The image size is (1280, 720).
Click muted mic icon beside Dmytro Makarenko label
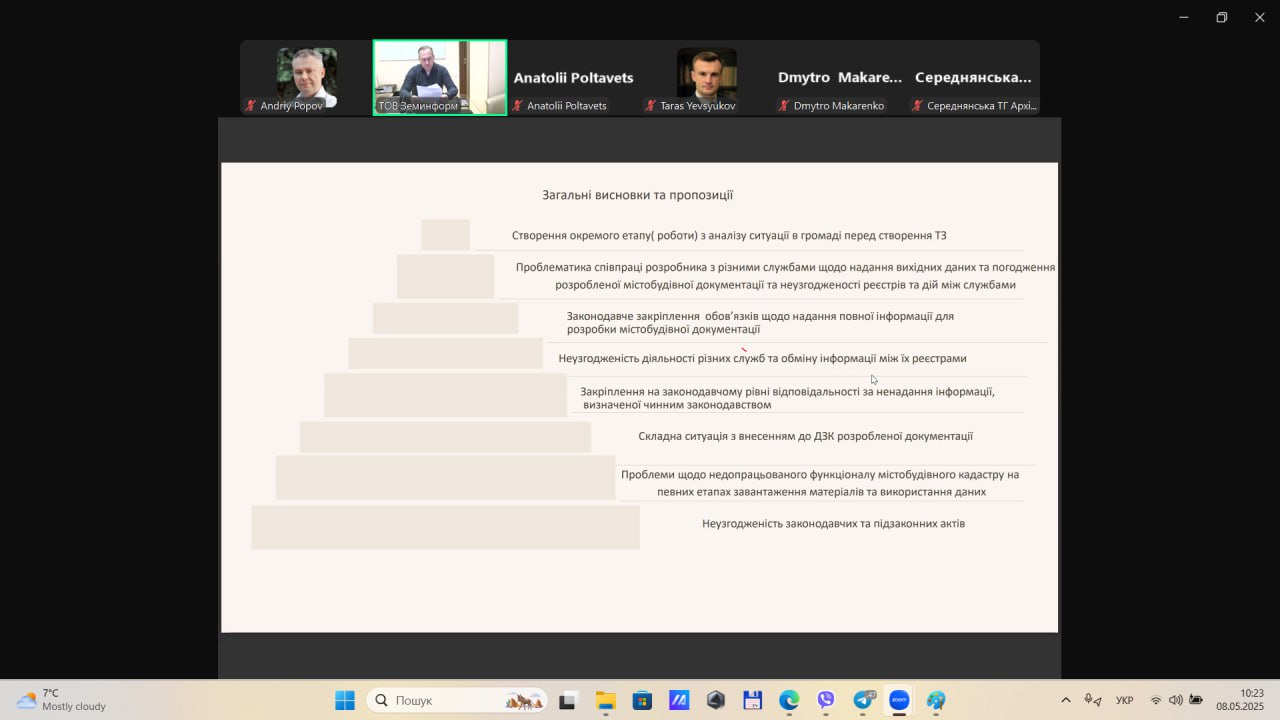click(784, 106)
